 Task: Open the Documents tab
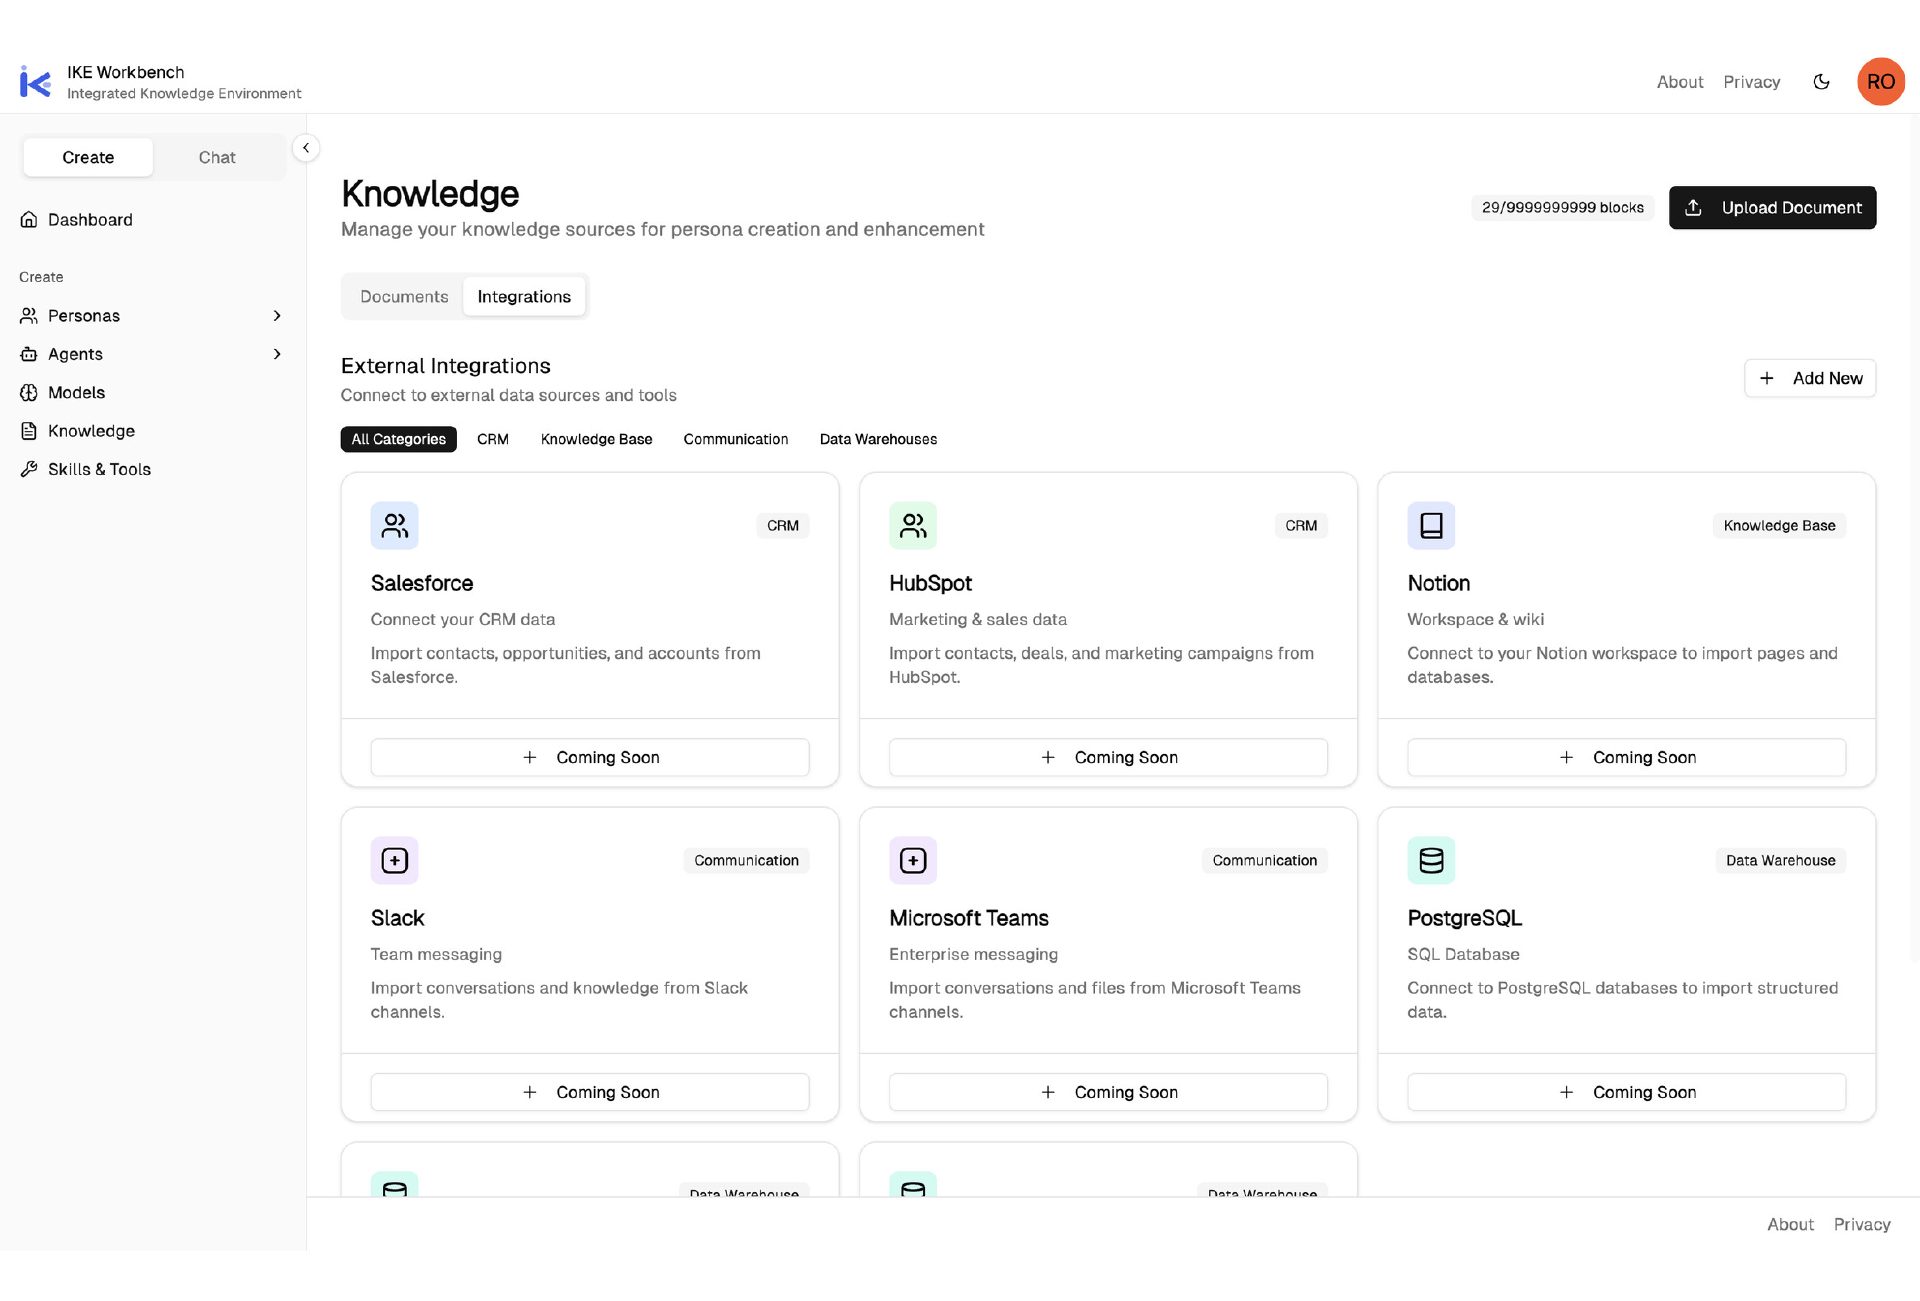click(404, 297)
